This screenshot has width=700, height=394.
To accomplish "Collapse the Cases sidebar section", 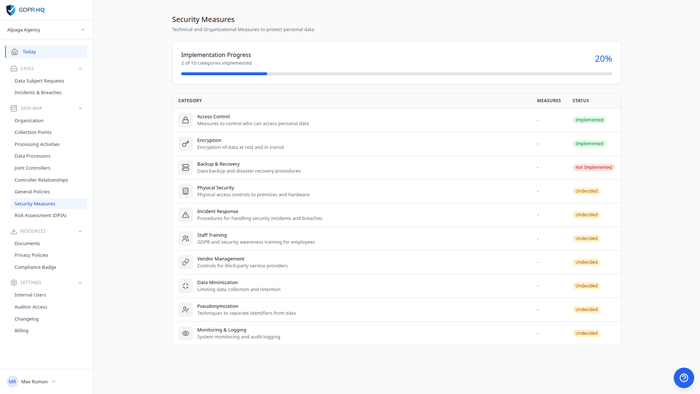I will (x=80, y=69).
